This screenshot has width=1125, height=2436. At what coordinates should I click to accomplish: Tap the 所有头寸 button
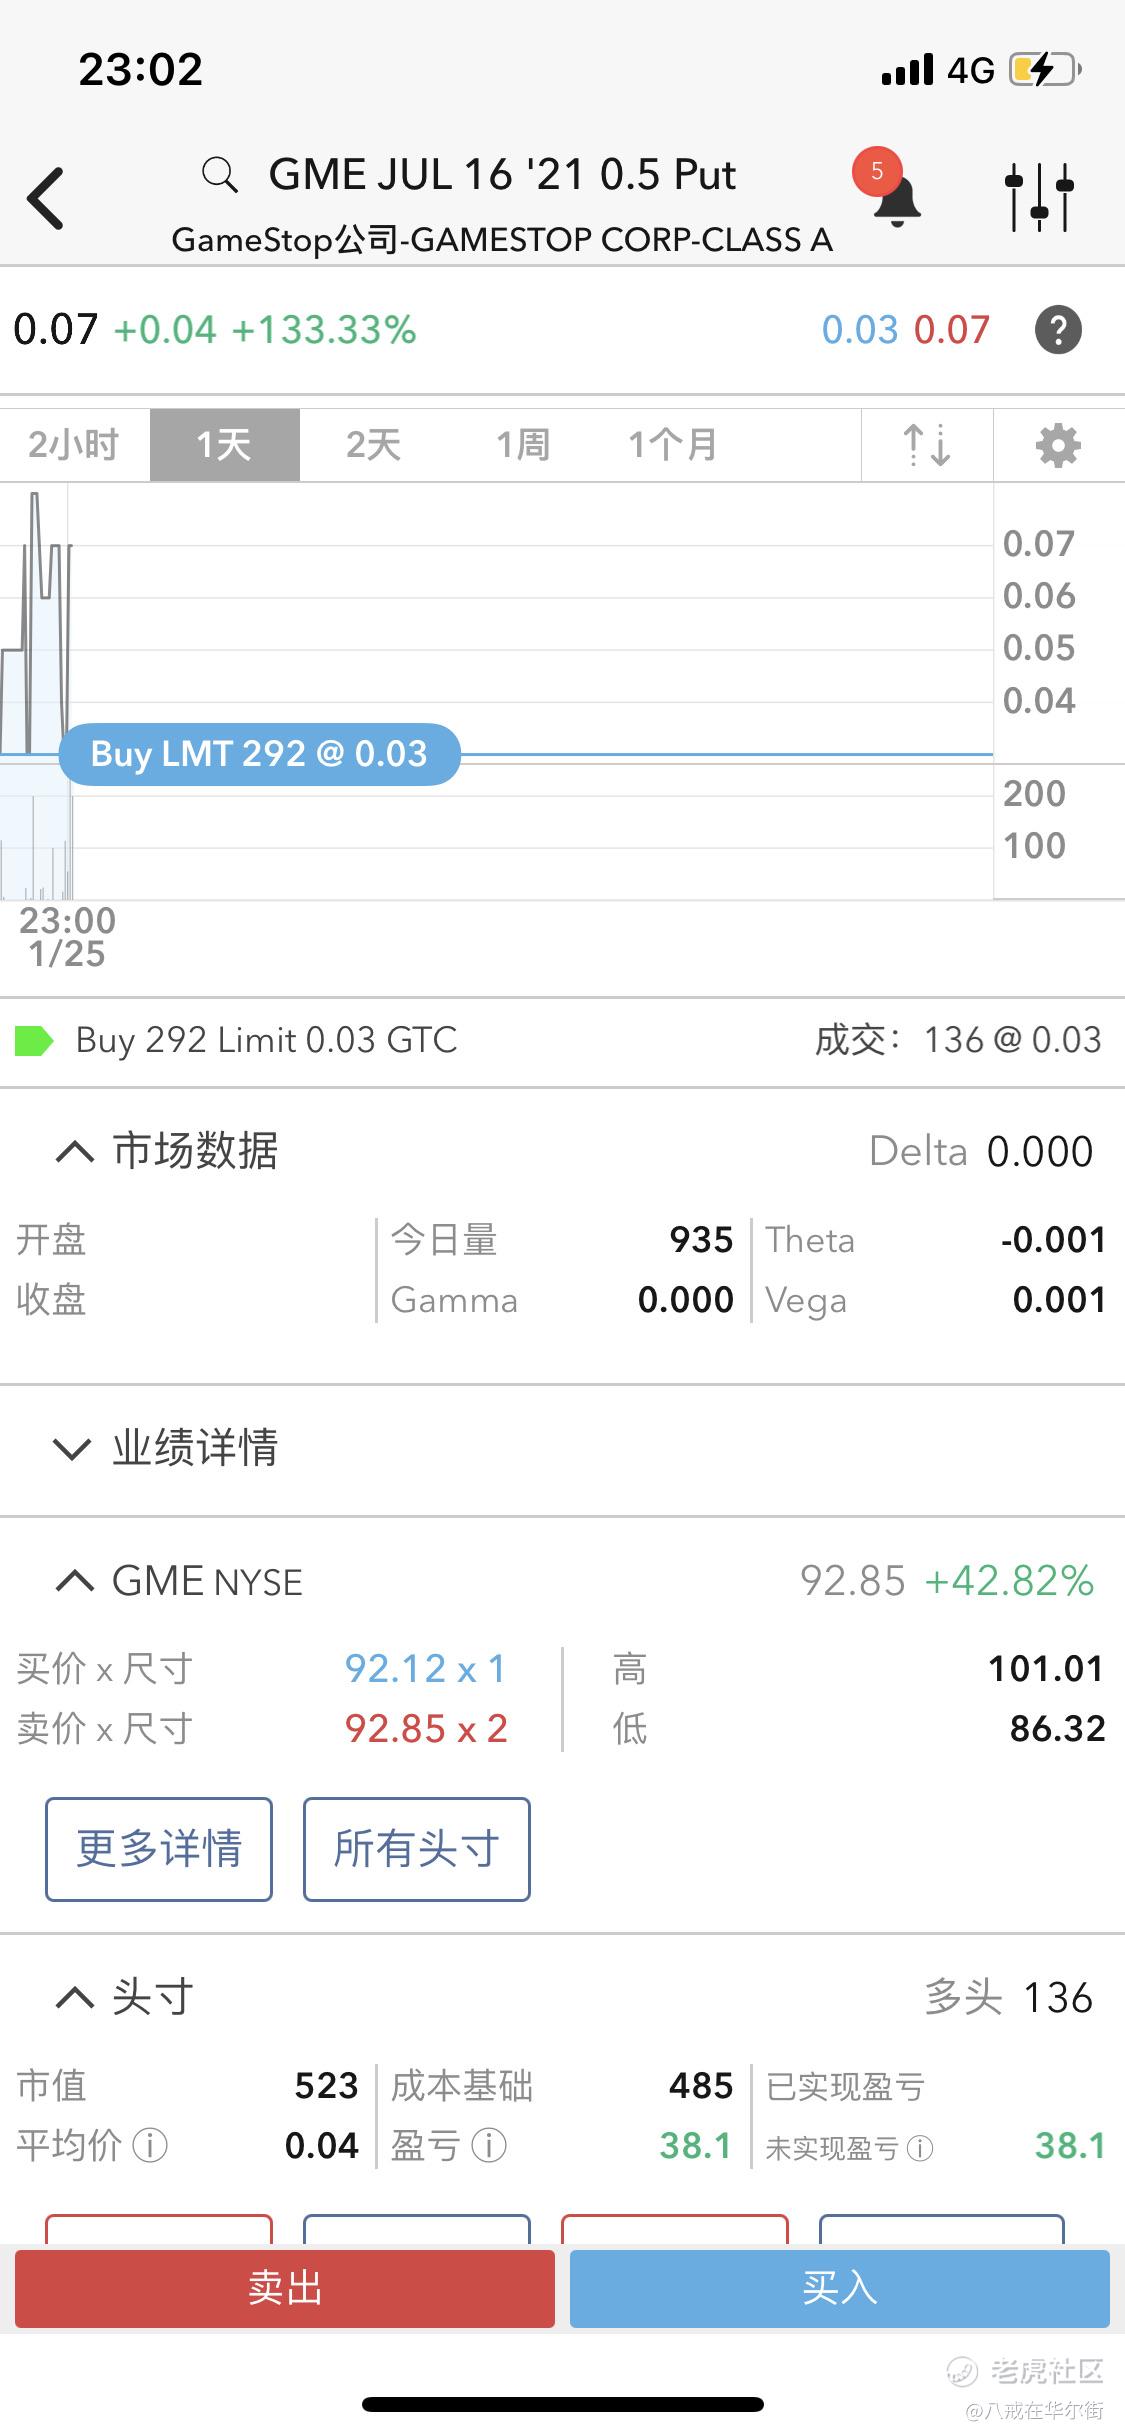pyautogui.click(x=417, y=1849)
